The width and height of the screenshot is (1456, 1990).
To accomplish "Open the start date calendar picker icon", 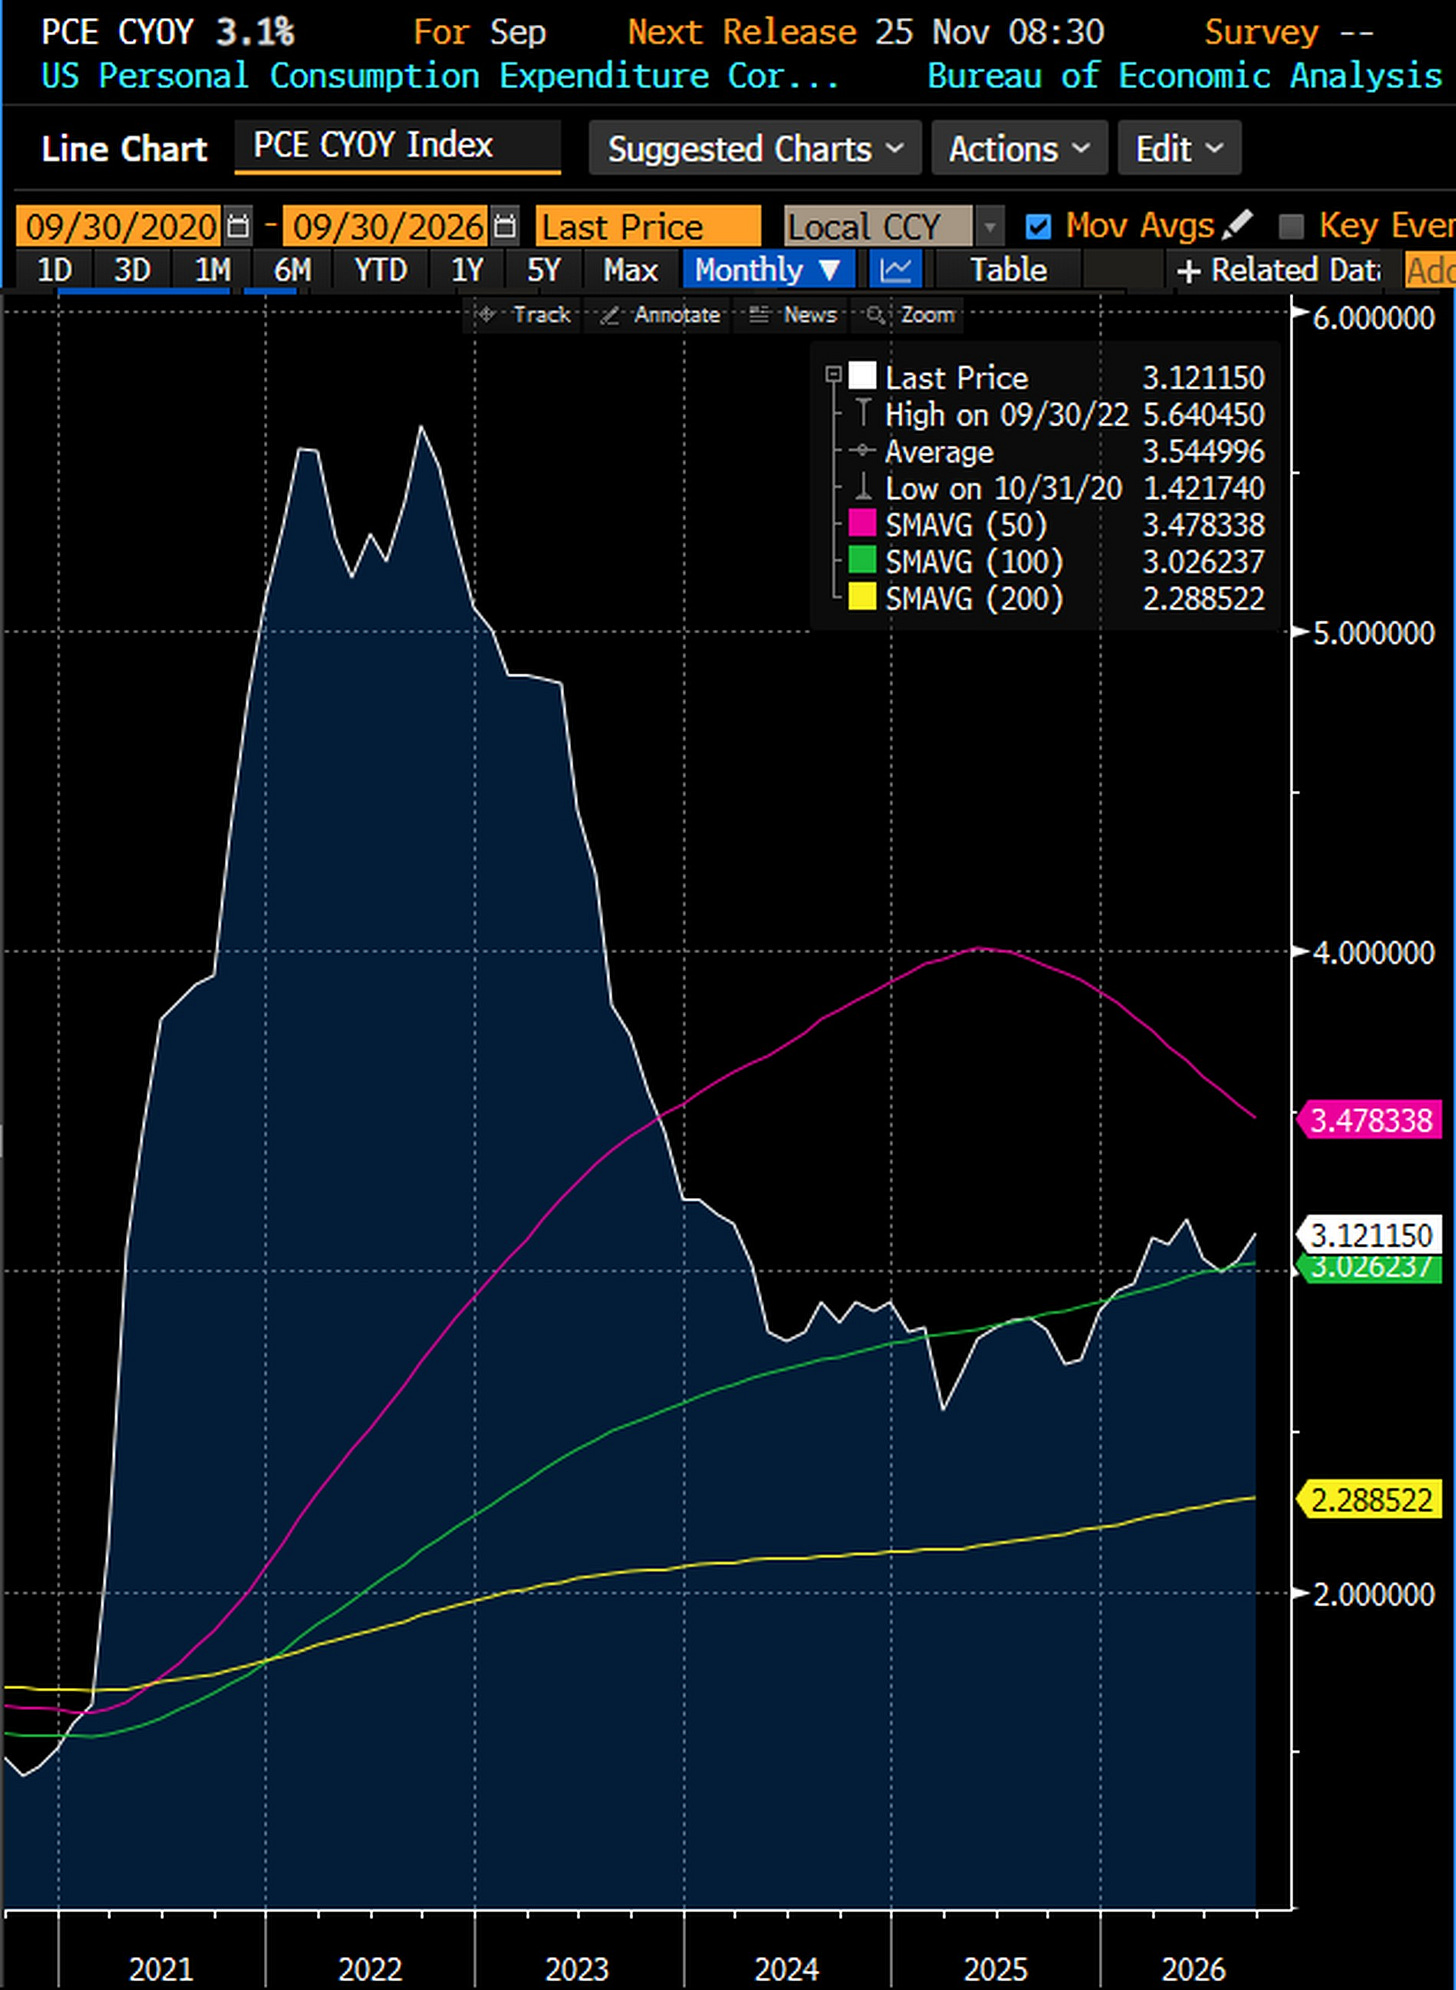I will tap(238, 226).
